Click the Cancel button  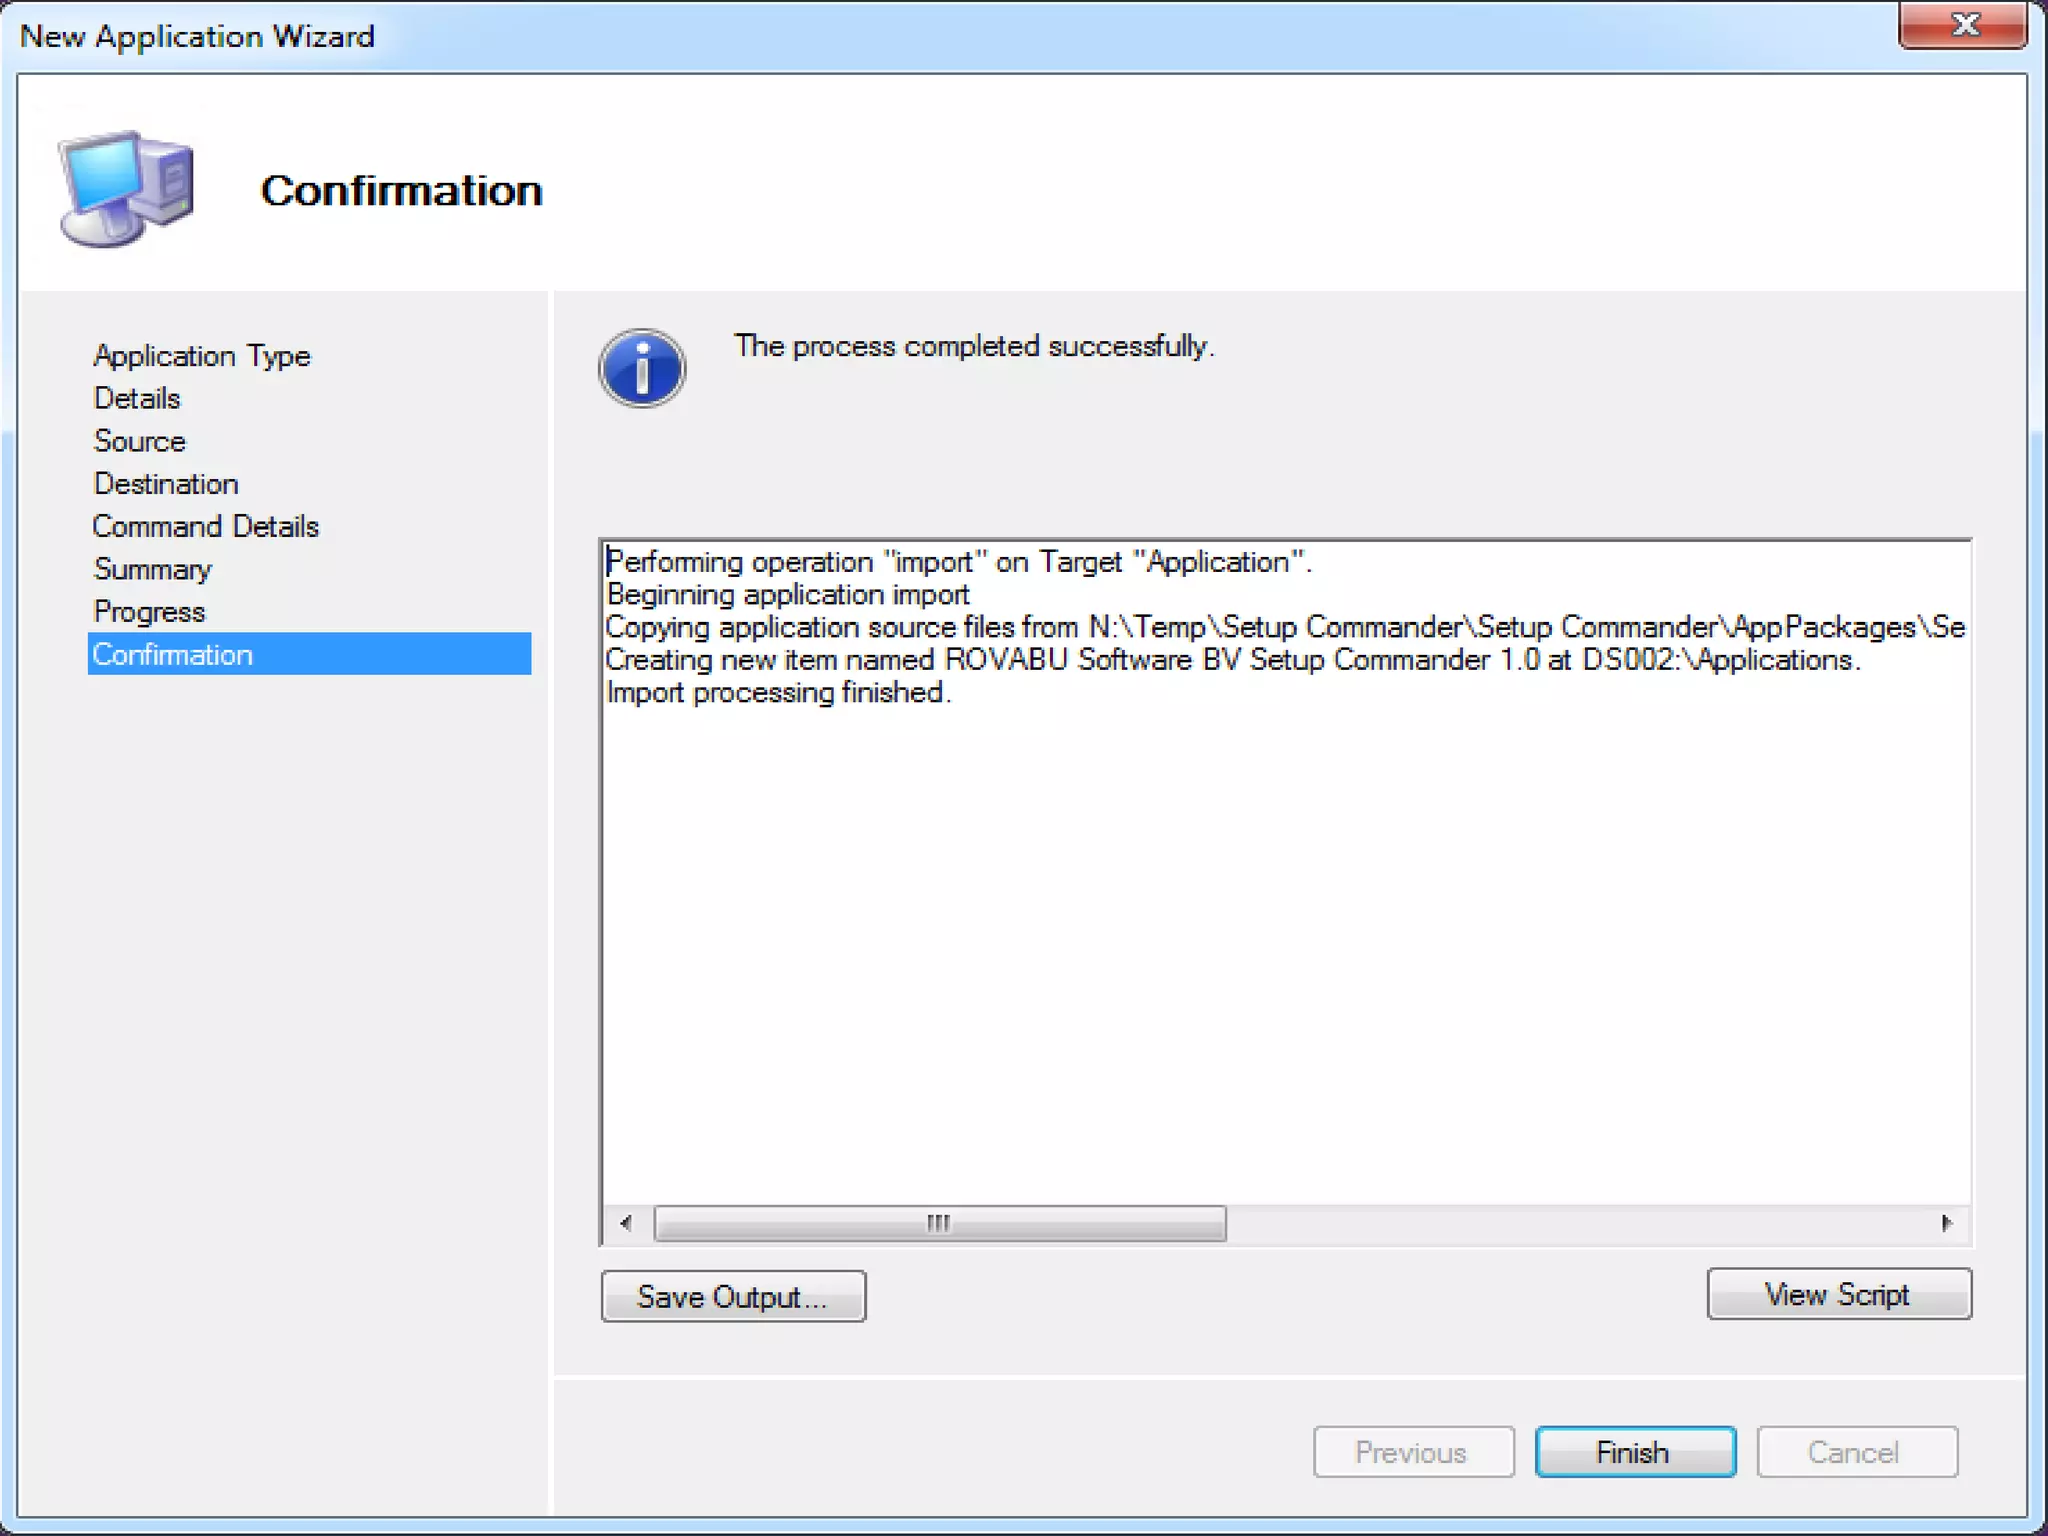point(1855,1452)
